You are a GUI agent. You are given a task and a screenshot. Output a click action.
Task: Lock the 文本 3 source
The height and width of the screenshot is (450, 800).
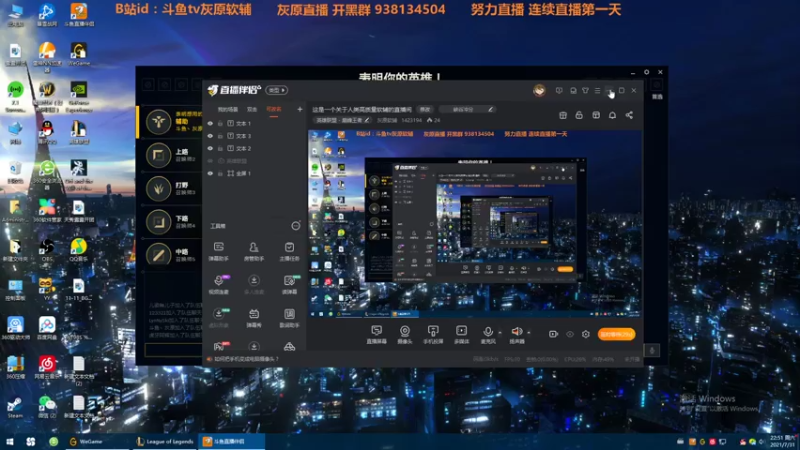(220, 136)
